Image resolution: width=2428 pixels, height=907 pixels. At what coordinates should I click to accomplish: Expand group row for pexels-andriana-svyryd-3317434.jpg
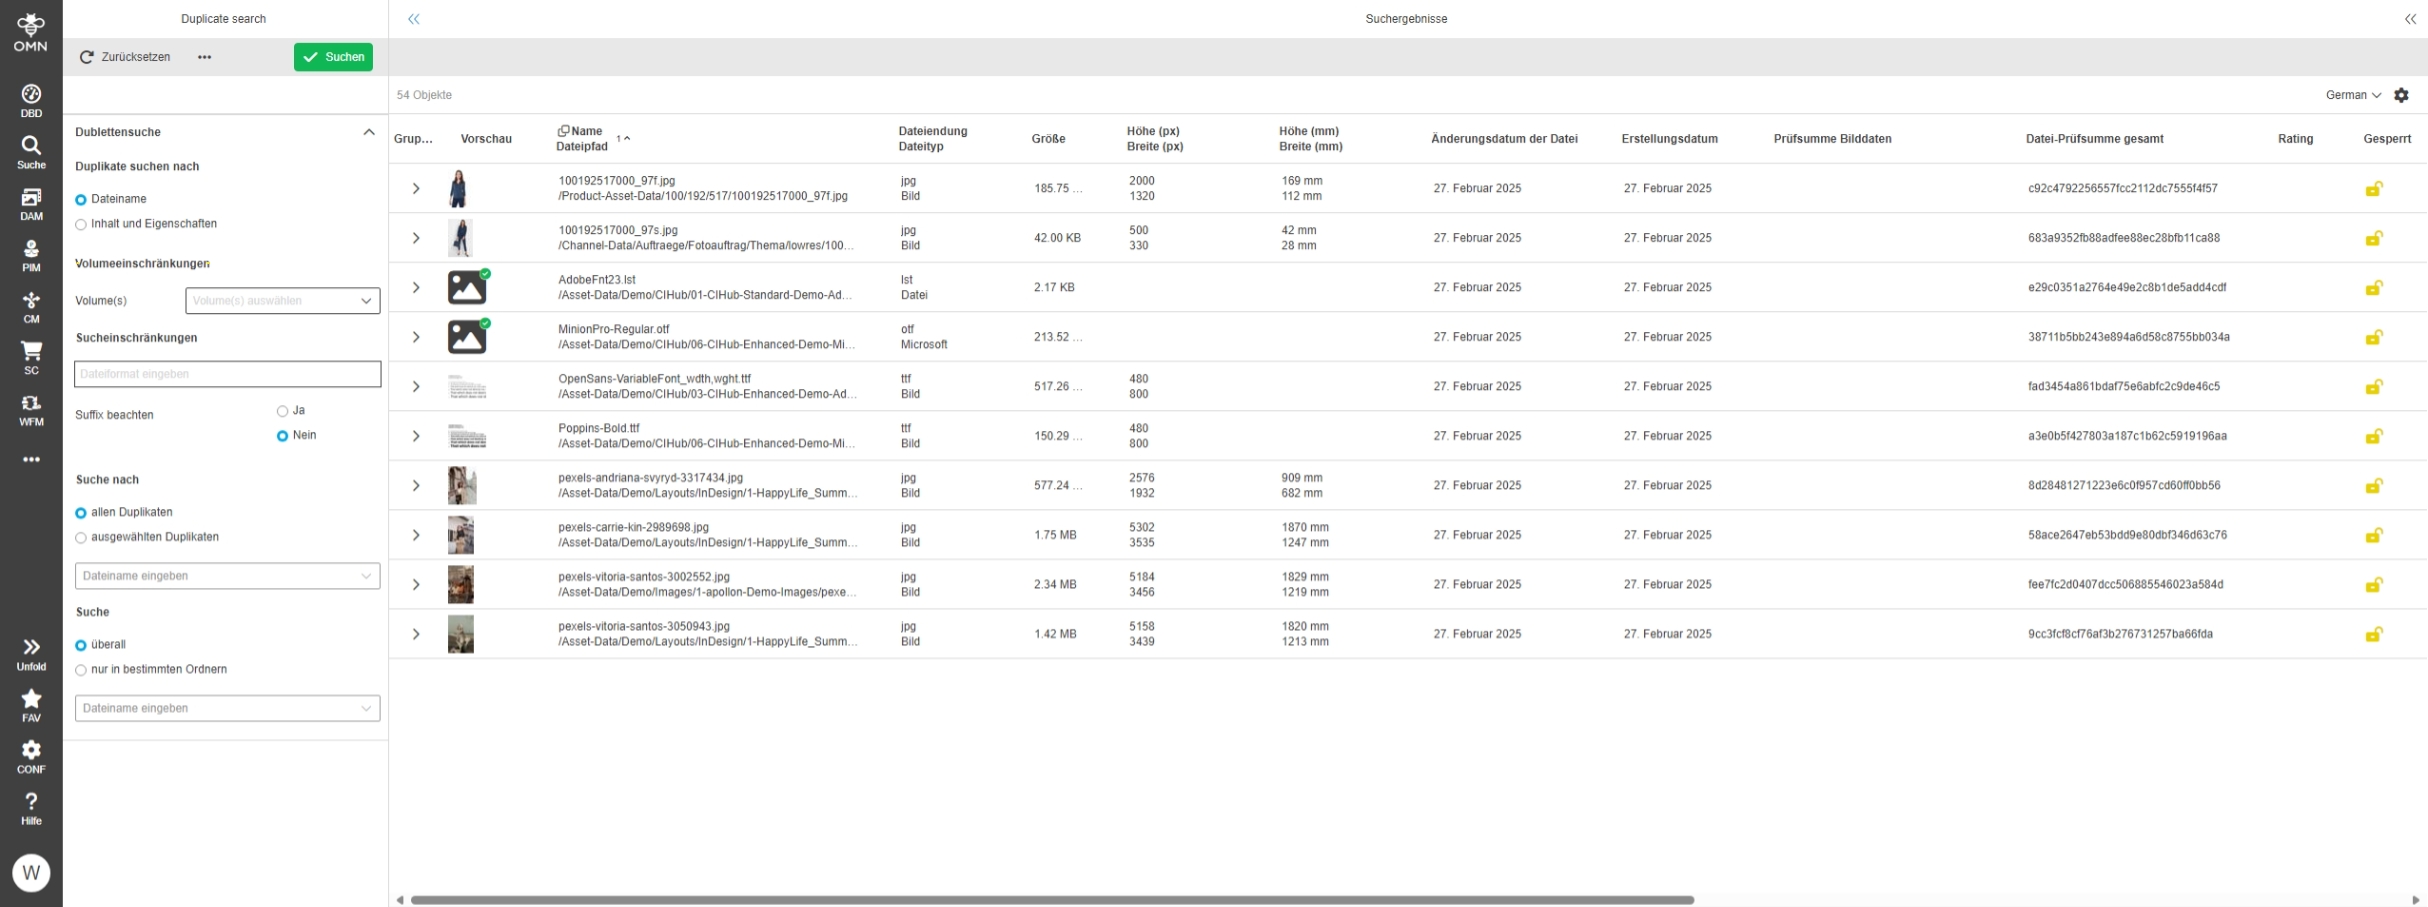tap(416, 485)
